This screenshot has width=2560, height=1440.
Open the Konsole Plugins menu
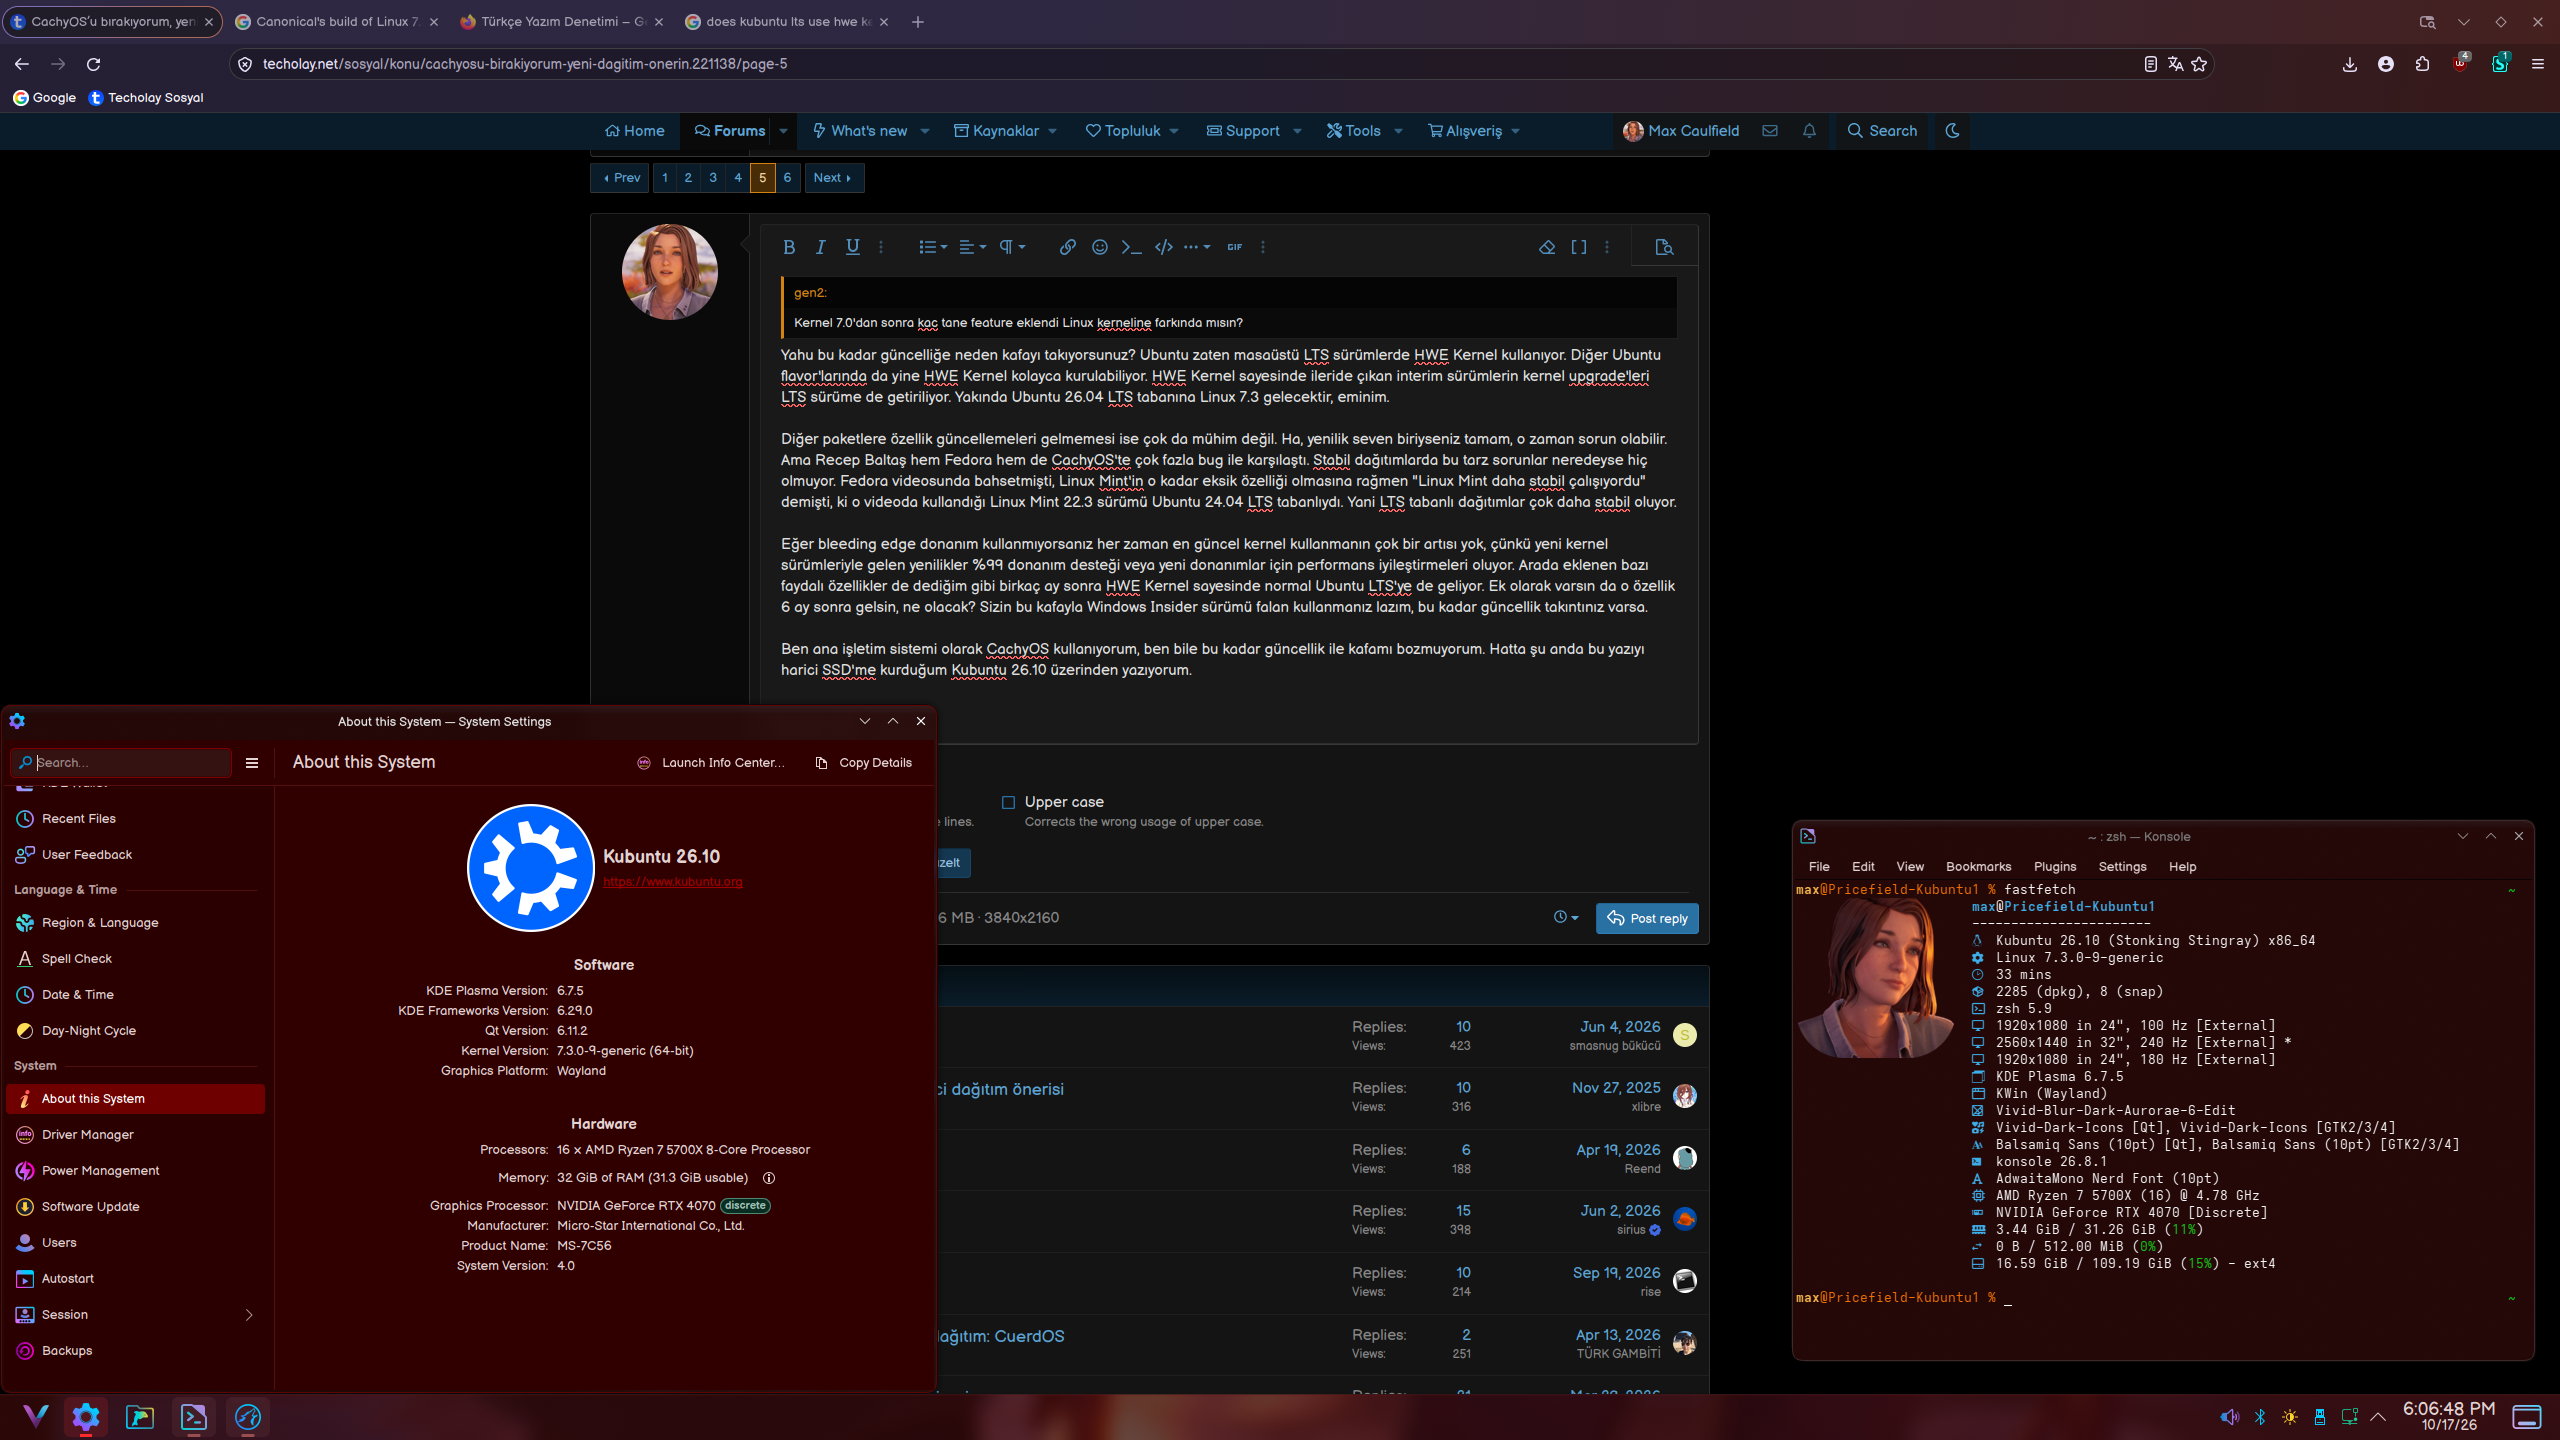[x=2055, y=866]
